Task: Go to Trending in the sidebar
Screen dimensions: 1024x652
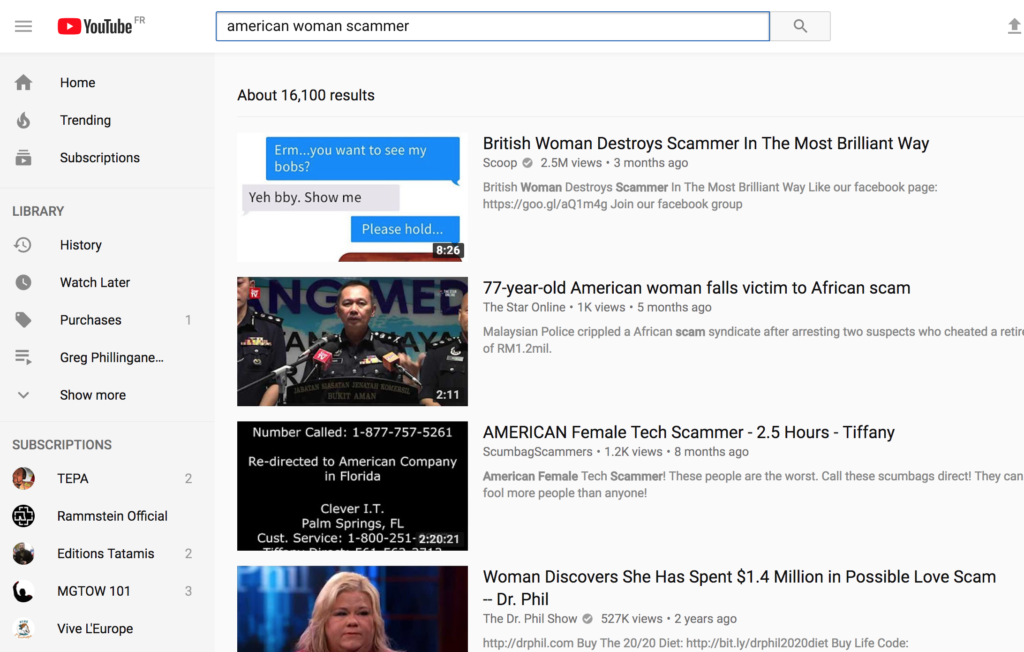Action: click(x=86, y=120)
